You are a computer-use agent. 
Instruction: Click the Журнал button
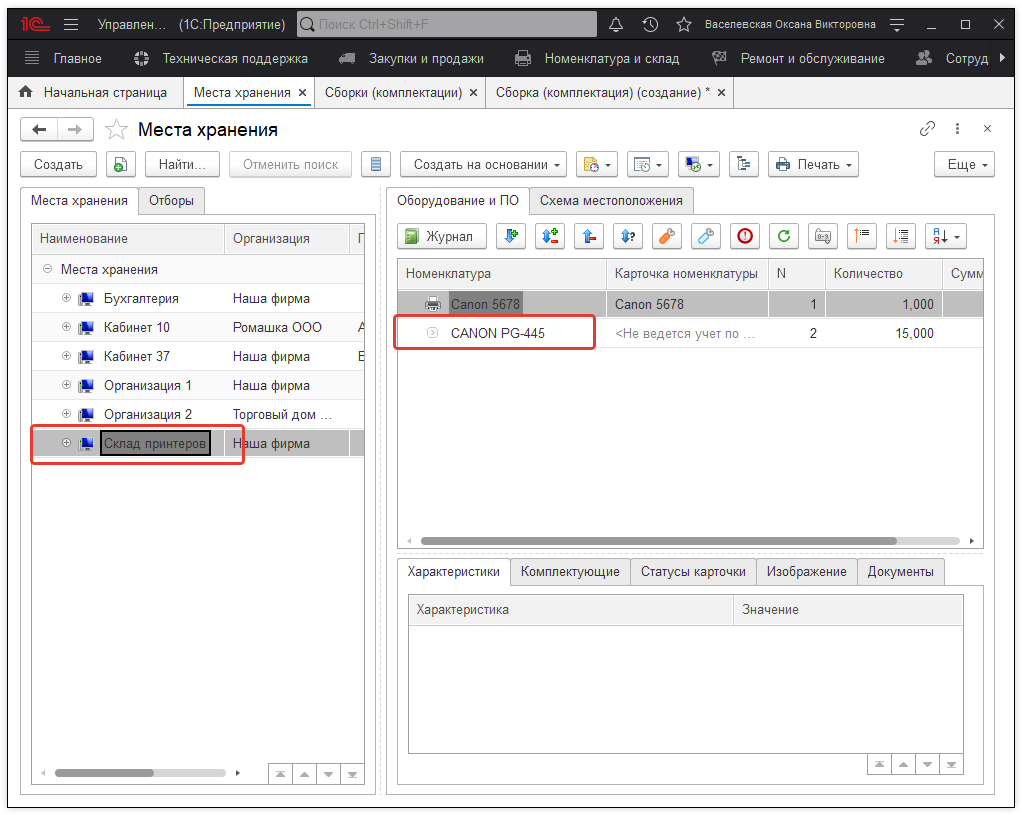click(441, 236)
